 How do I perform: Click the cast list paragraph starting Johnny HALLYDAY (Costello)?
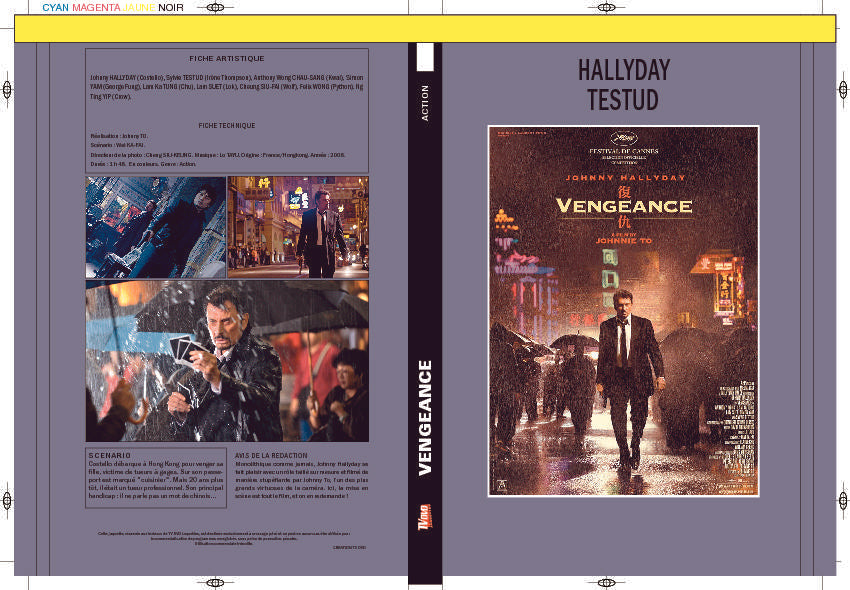pos(227,87)
